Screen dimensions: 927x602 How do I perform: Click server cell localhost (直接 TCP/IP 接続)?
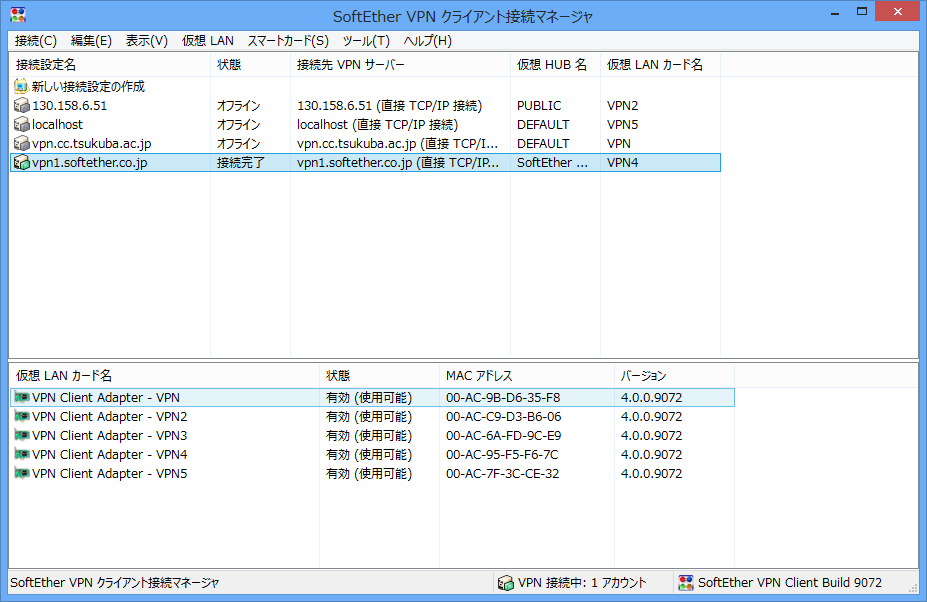click(377, 124)
